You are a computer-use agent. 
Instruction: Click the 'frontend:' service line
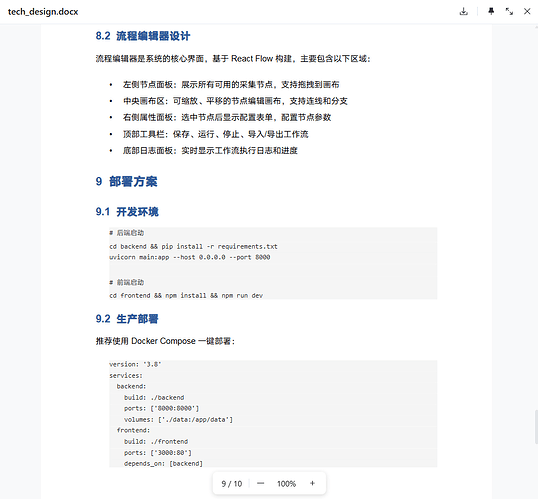pyautogui.click(x=133, y=430)
